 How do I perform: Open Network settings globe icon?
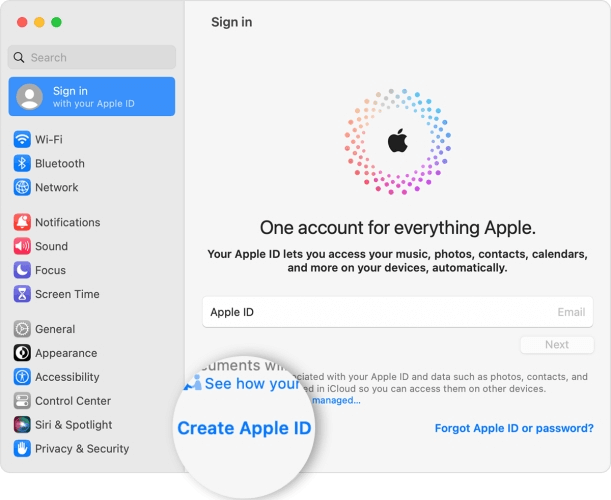click(x=22, y=187)
